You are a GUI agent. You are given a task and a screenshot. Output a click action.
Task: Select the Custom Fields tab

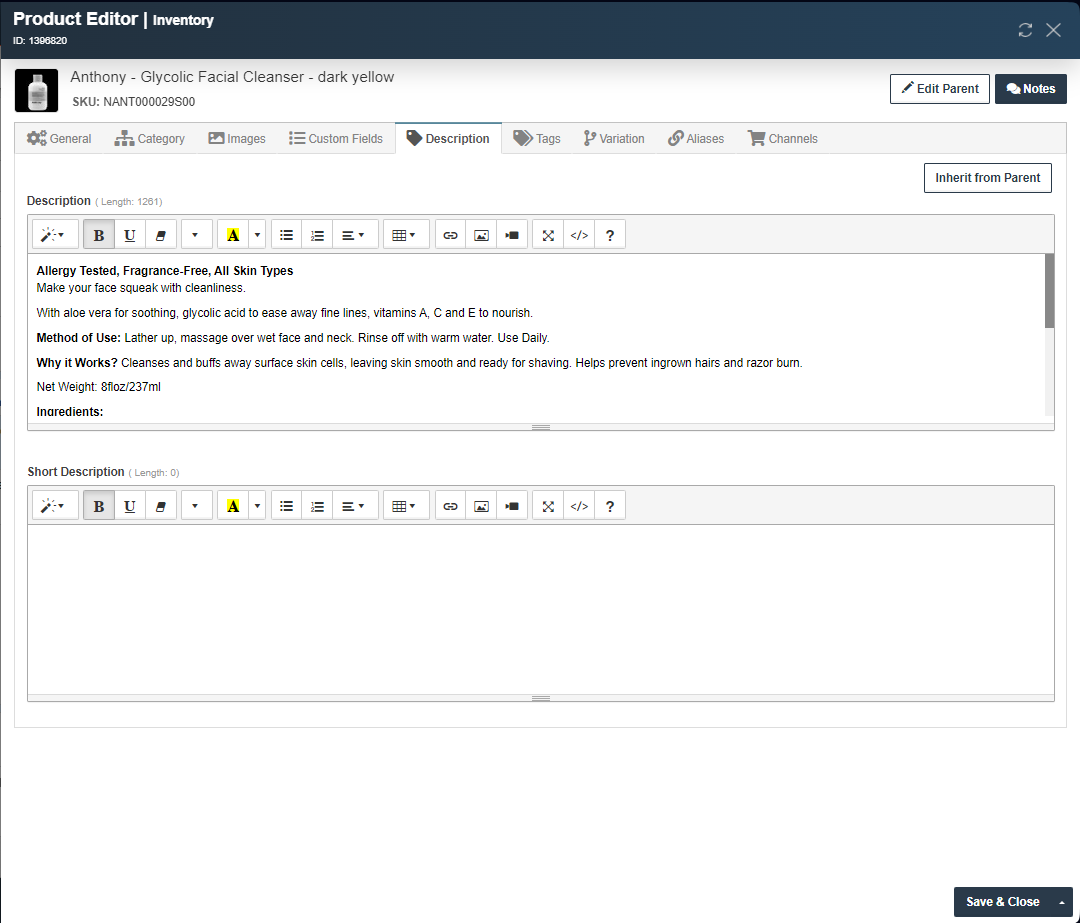point(336,138)
